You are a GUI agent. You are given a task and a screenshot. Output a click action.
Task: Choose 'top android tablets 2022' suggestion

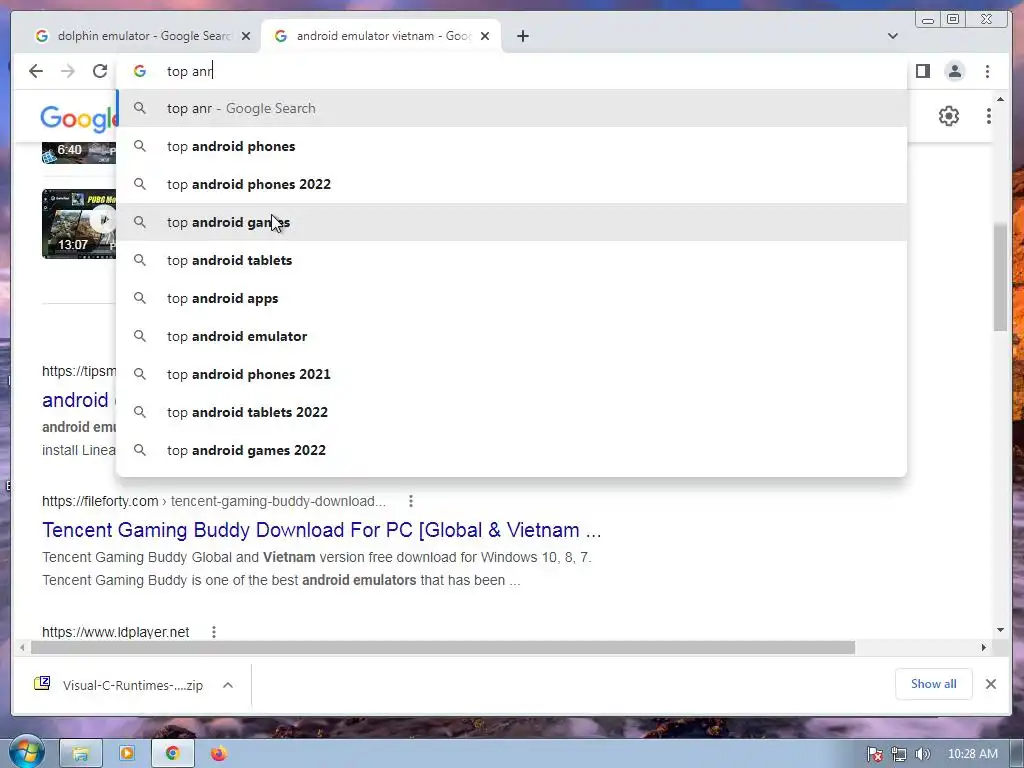coord(511,412)
